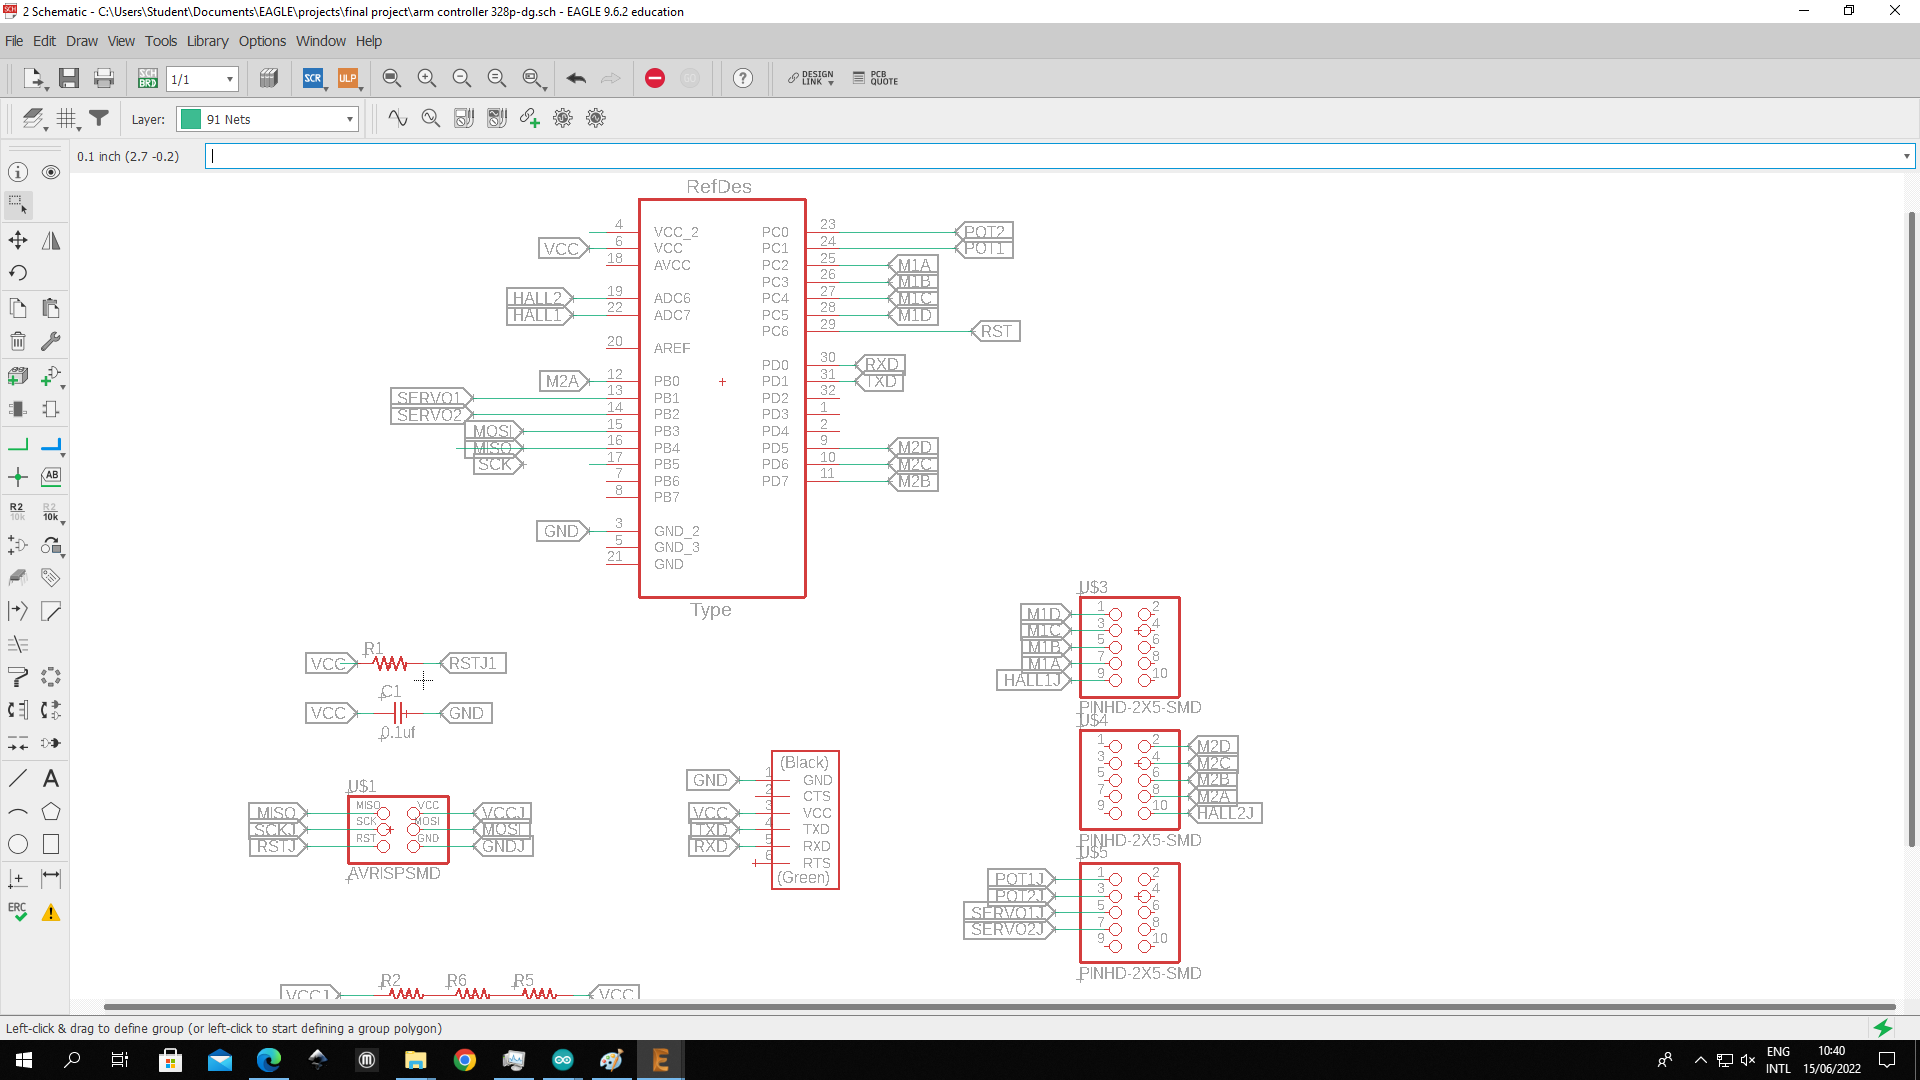Select the Line drawing tool
This screenshot has width=1920, height=1080.
point(18,778)
